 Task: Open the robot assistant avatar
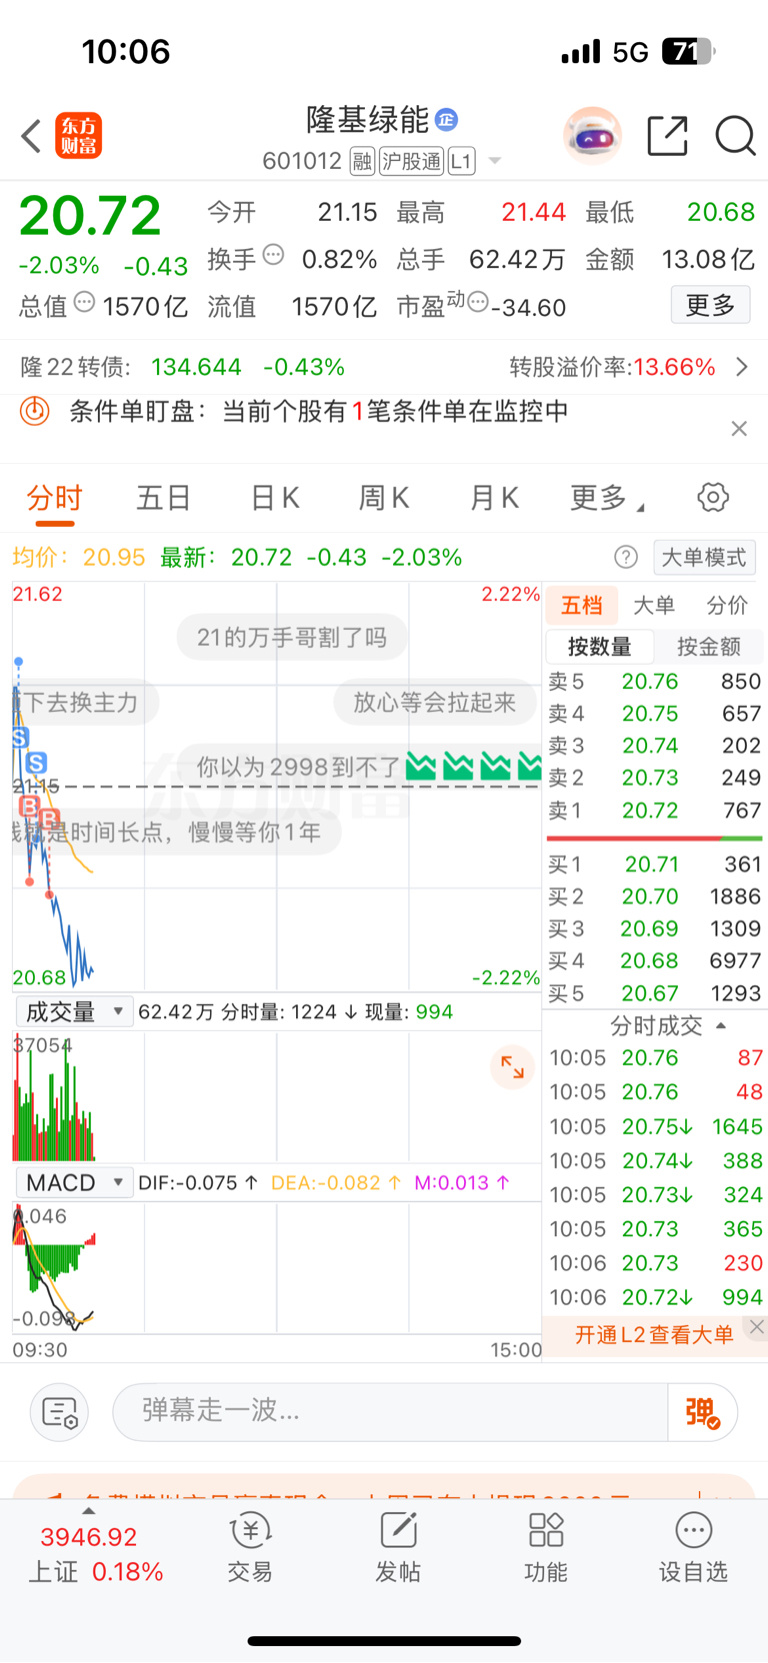593,135
